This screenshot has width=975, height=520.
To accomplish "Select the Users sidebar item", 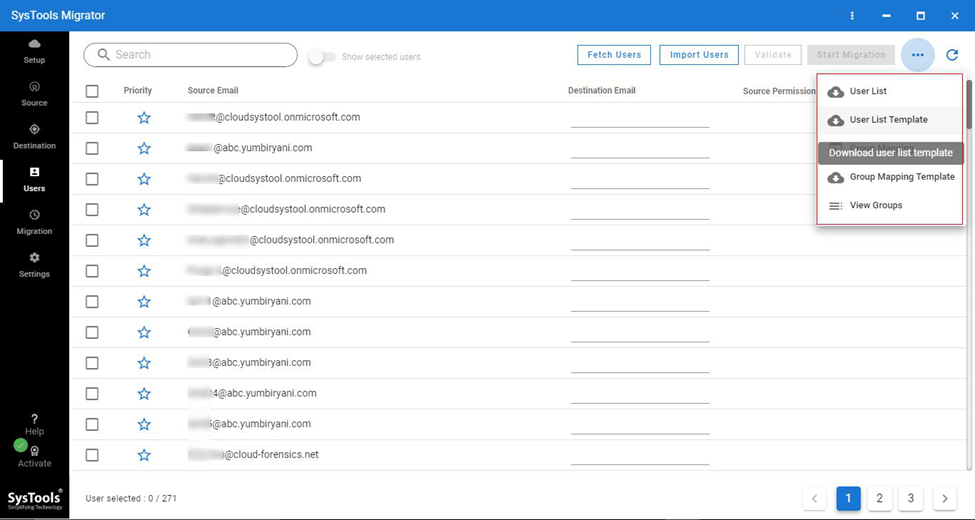I will tap(34, 180).
